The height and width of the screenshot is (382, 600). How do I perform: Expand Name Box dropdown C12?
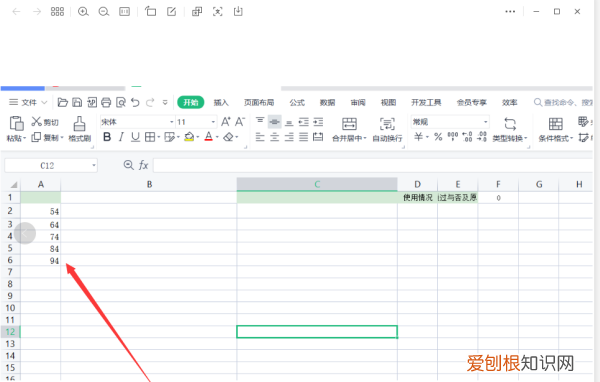point(94,165)
